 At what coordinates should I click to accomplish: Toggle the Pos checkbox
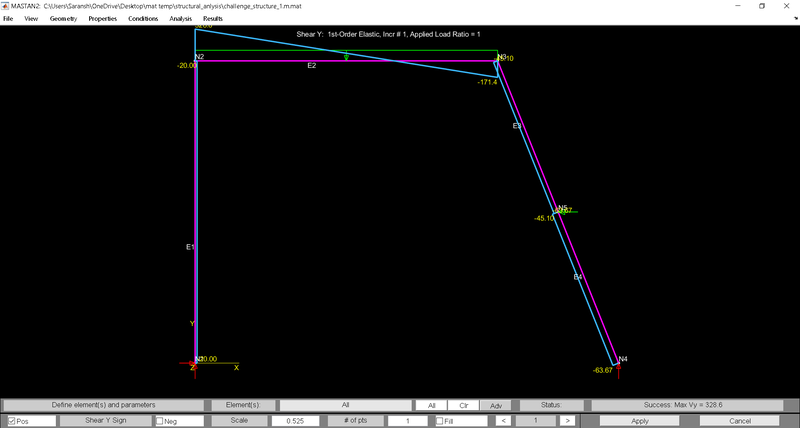tap(11, 421)
